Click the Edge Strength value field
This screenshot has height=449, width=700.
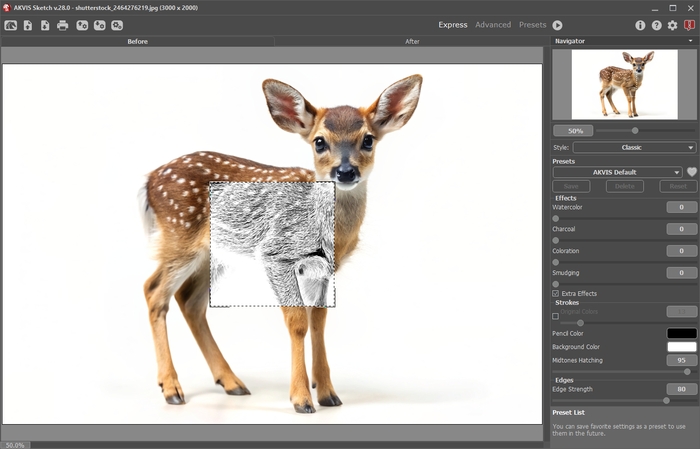click(x=681, y=389)
